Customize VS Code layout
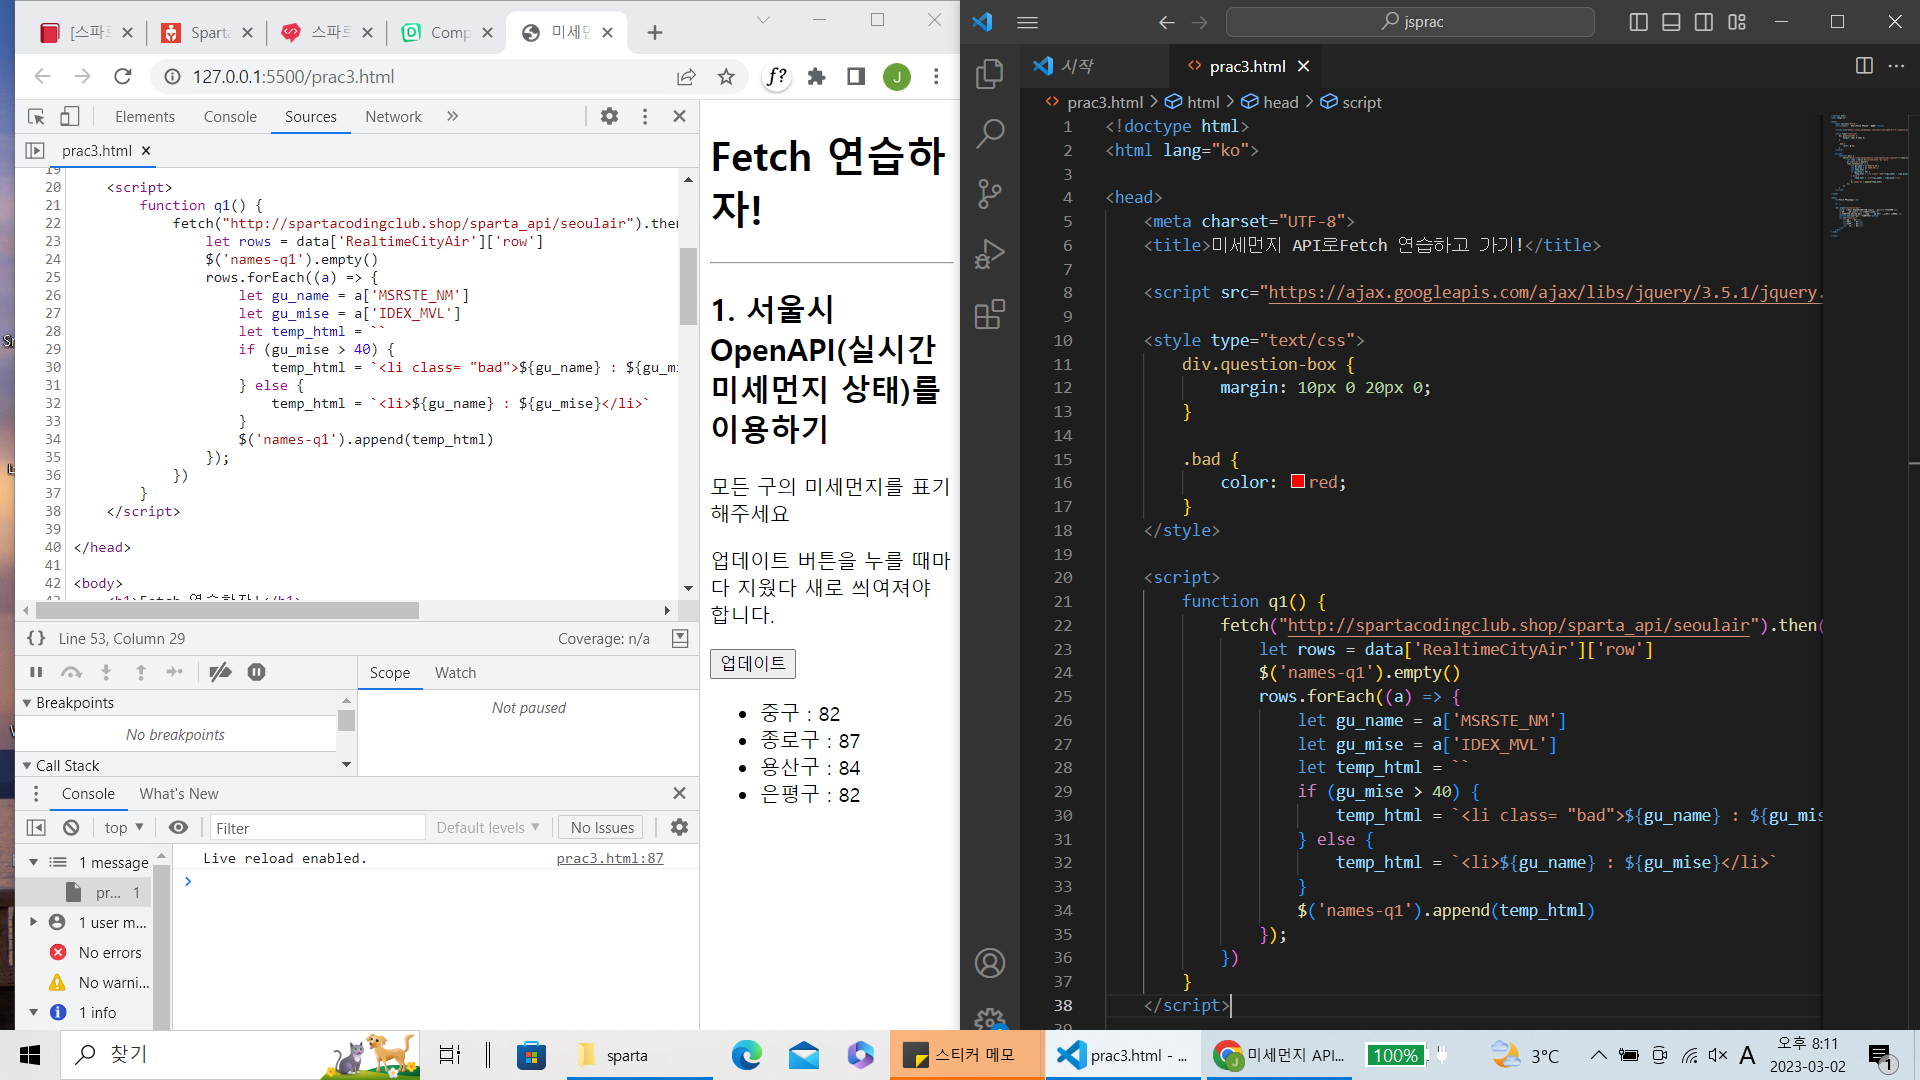The height and width of the screenshot is (1080, 1920). pyautogui.click(x=1737, y=22)
